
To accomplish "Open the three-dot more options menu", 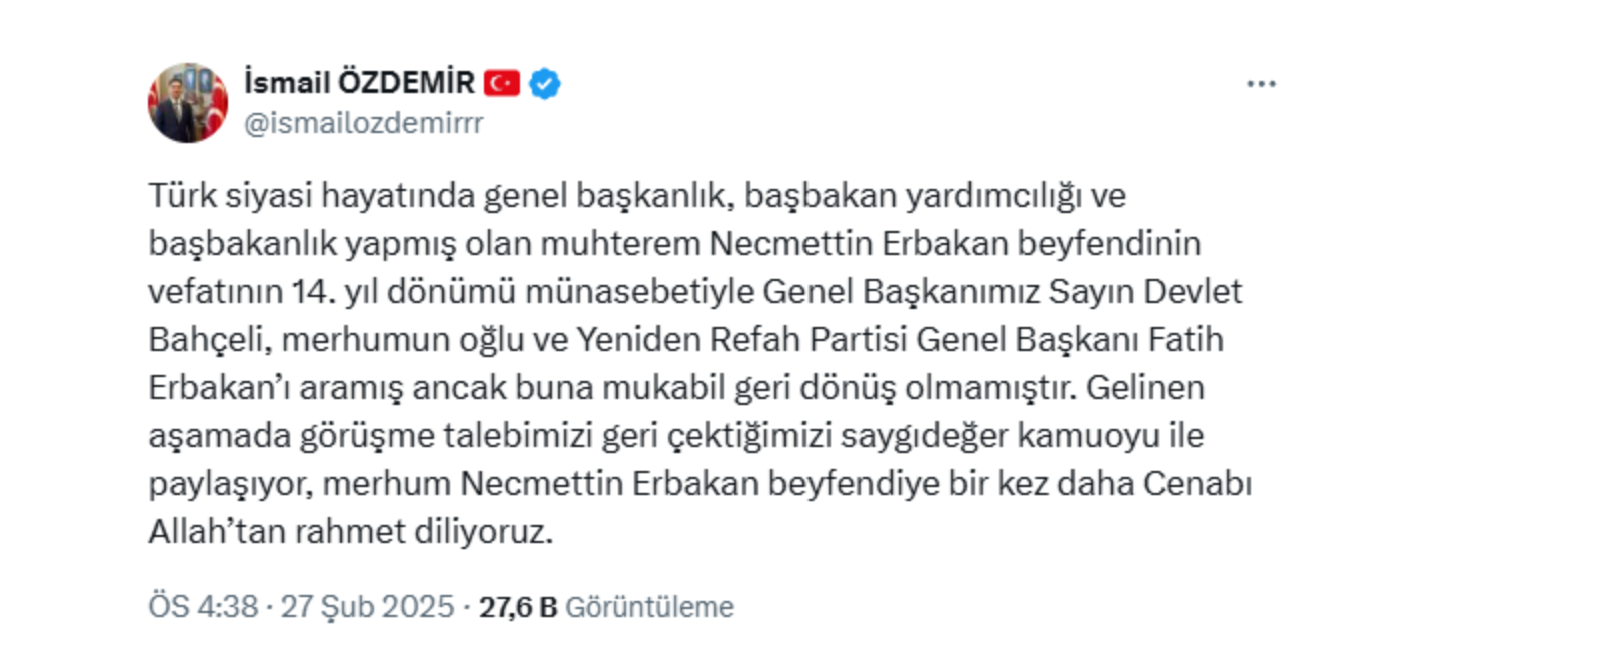I will coord(1261,84).
